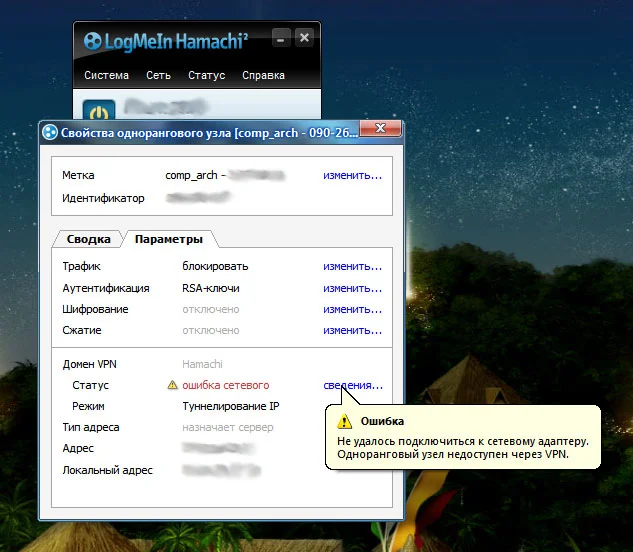Select the Параметры tab
633x552 pixels.
tap(169, 239)
